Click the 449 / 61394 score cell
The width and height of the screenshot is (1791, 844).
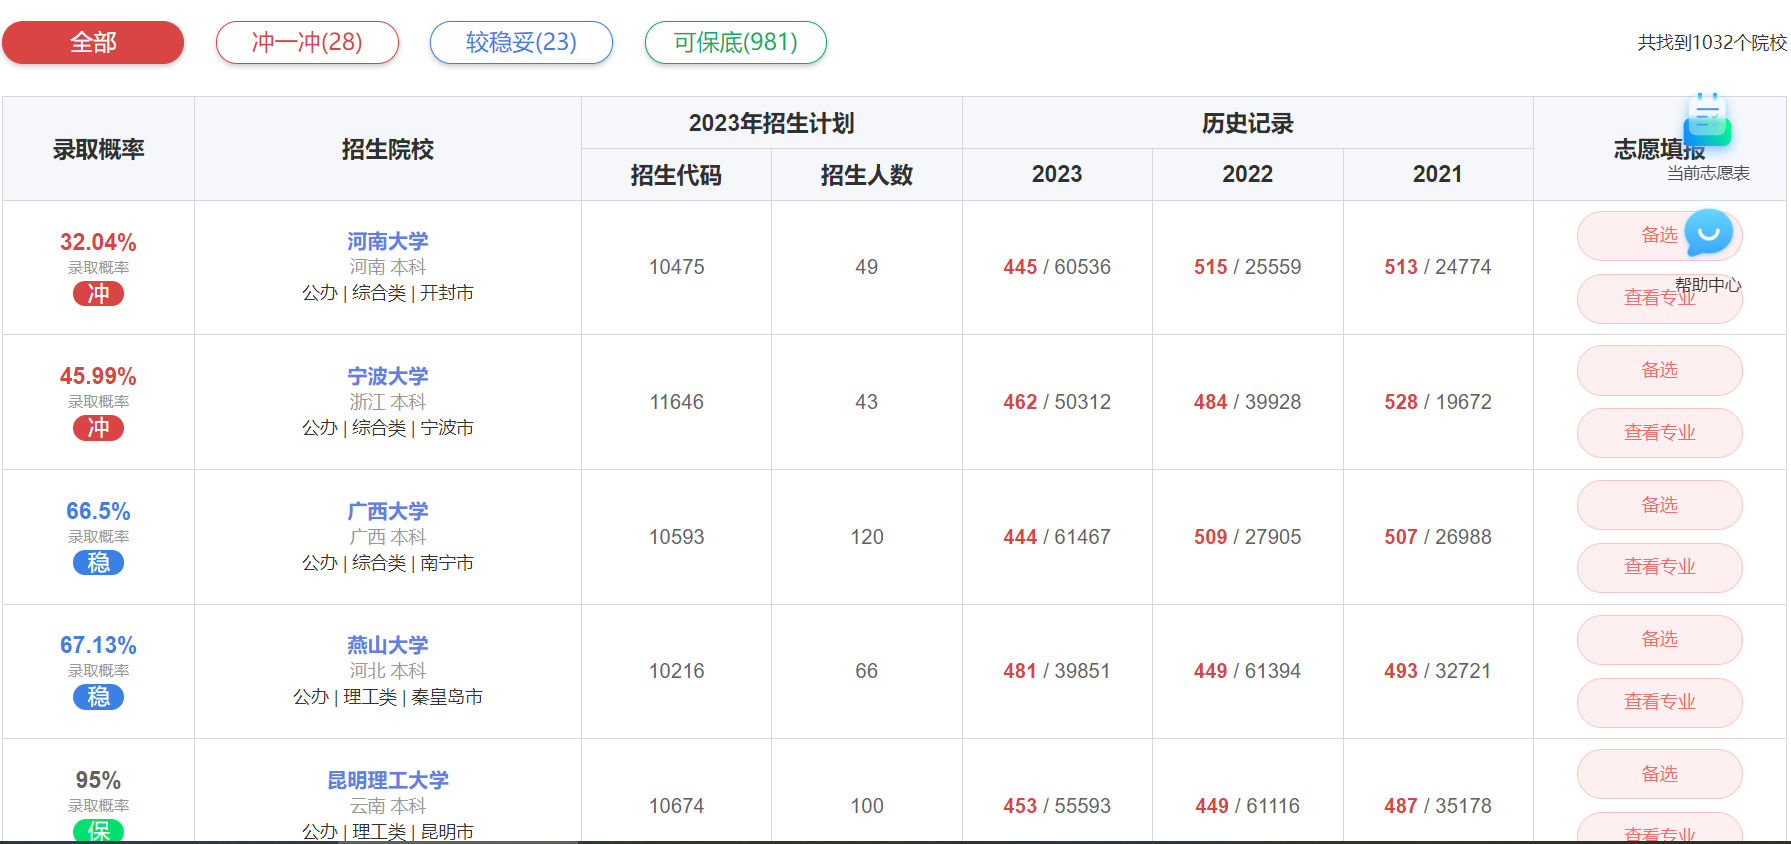coord(1247,671)
